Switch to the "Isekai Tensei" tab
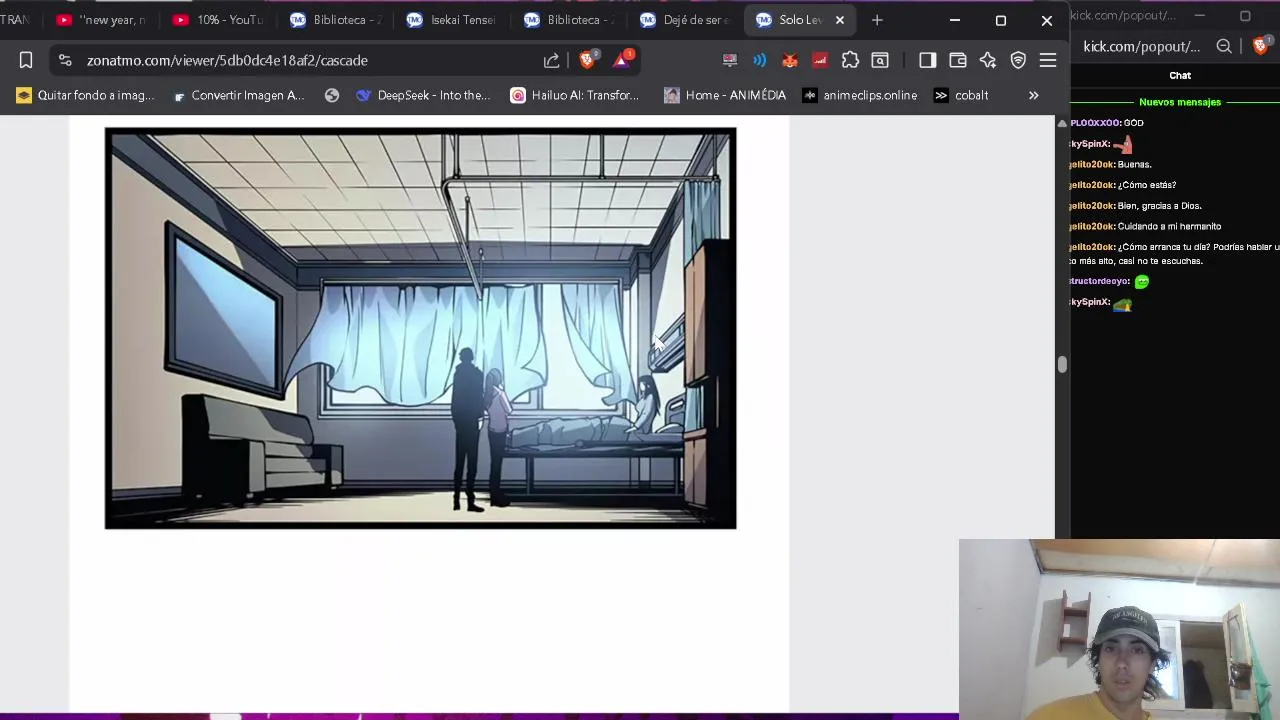The height and width of the screenshot is (720, 1280). [x=452, y=20]
